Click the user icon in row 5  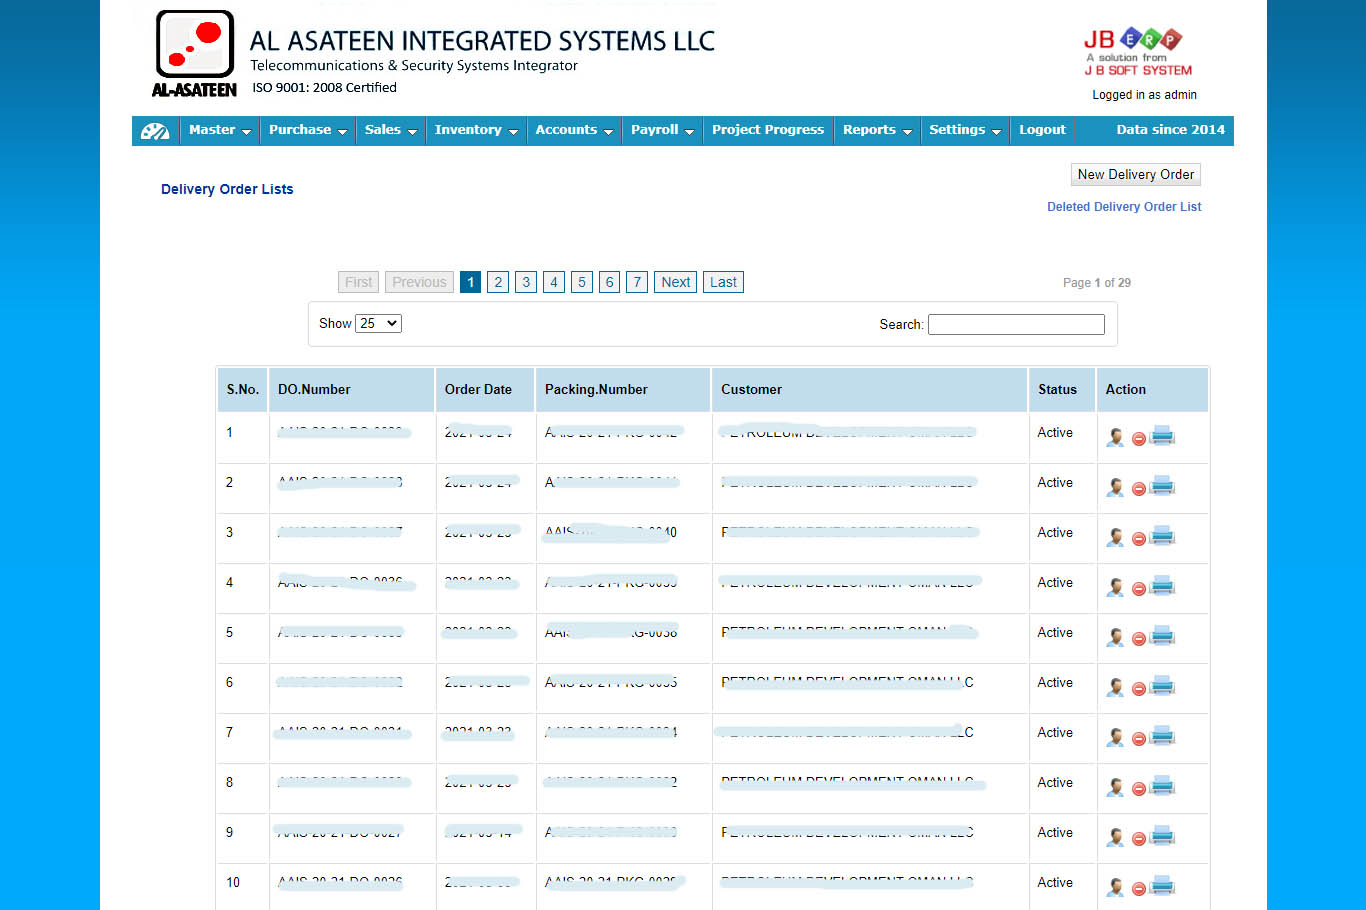tap(1115, 637)
